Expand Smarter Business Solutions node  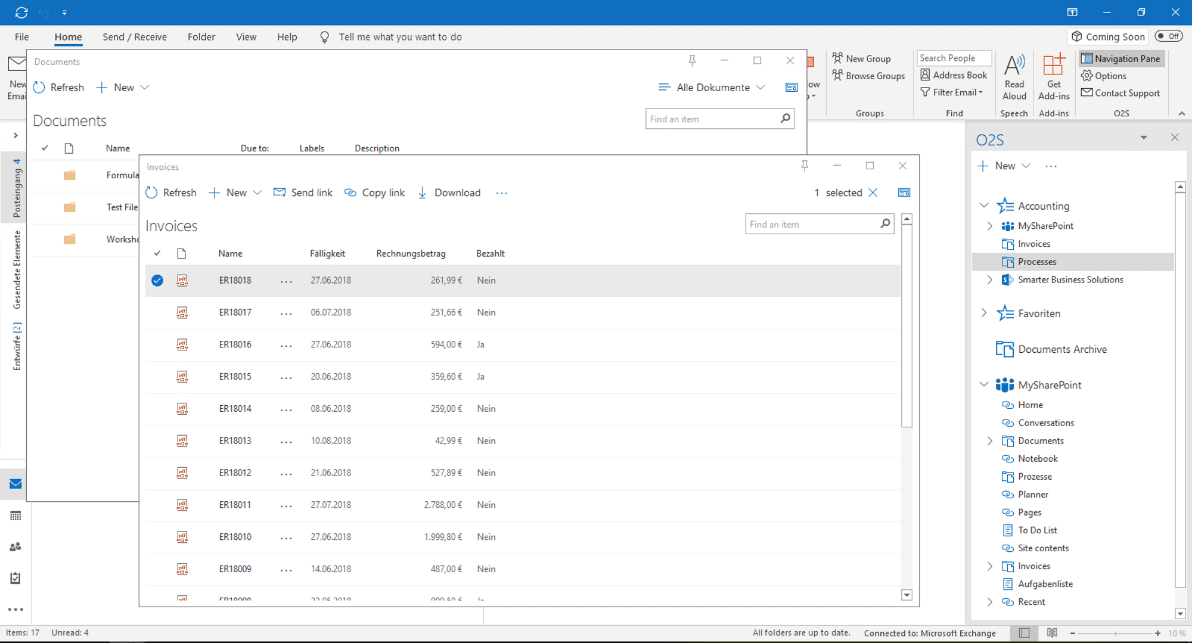click(990, 280)
